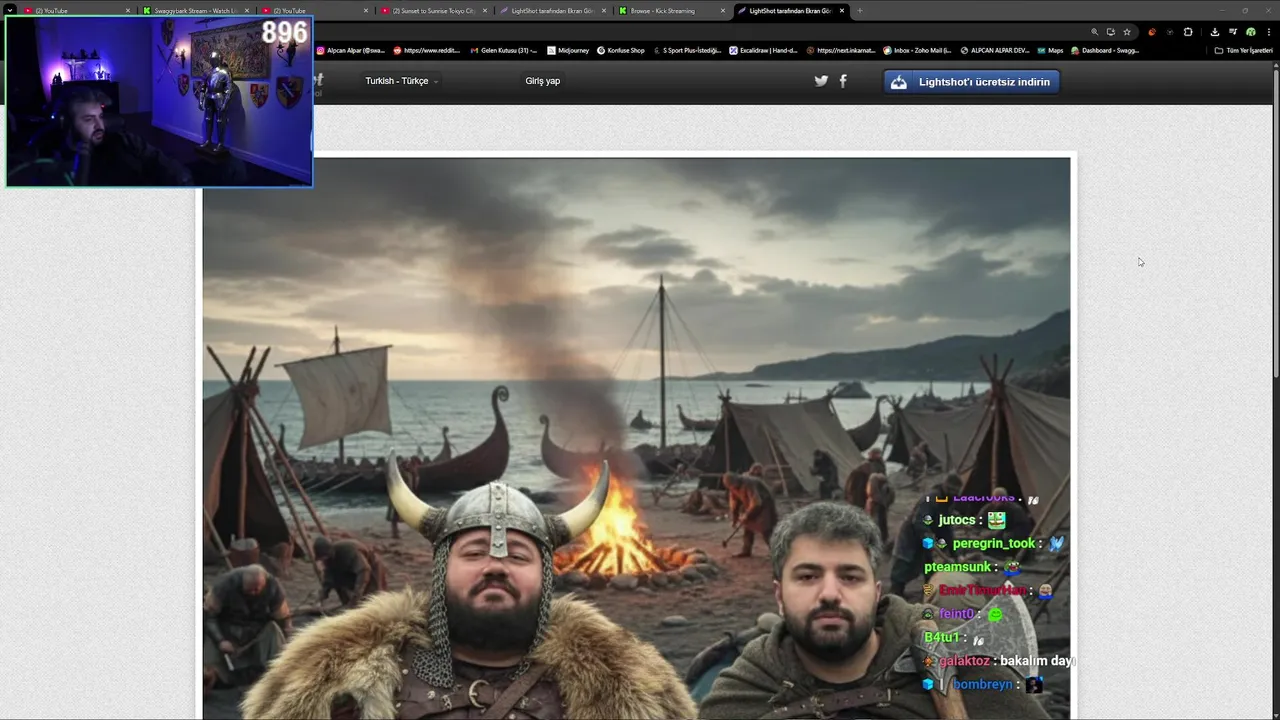Close the 'Sunset to Sunrise Tokyo' tab
1280x720 pixels.
coord(485,11)
